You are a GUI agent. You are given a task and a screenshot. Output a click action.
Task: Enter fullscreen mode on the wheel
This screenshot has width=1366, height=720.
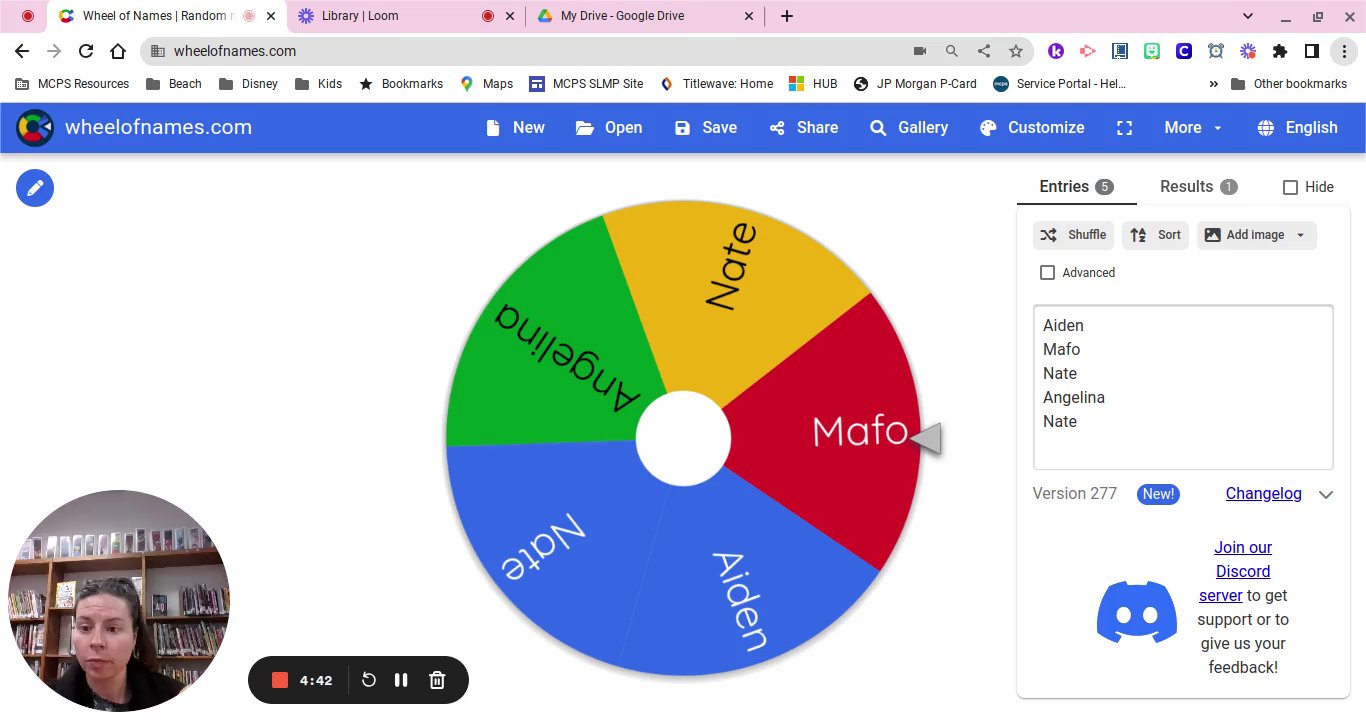point(1125,128)
